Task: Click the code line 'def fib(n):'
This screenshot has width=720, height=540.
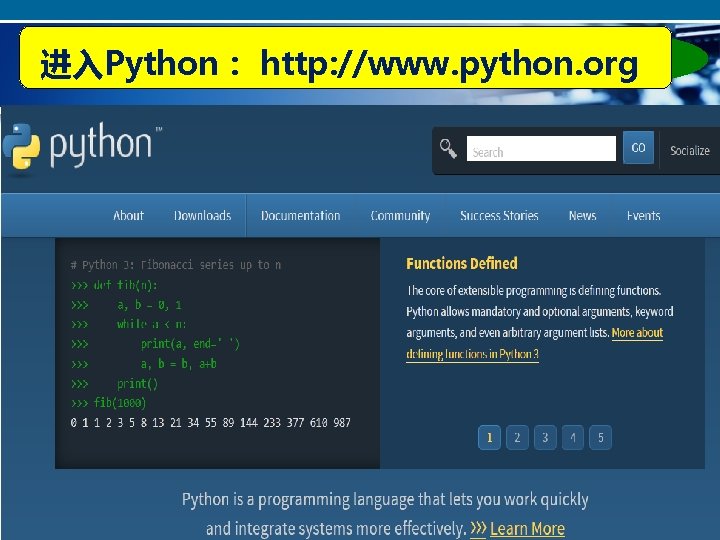Action: 125,285
